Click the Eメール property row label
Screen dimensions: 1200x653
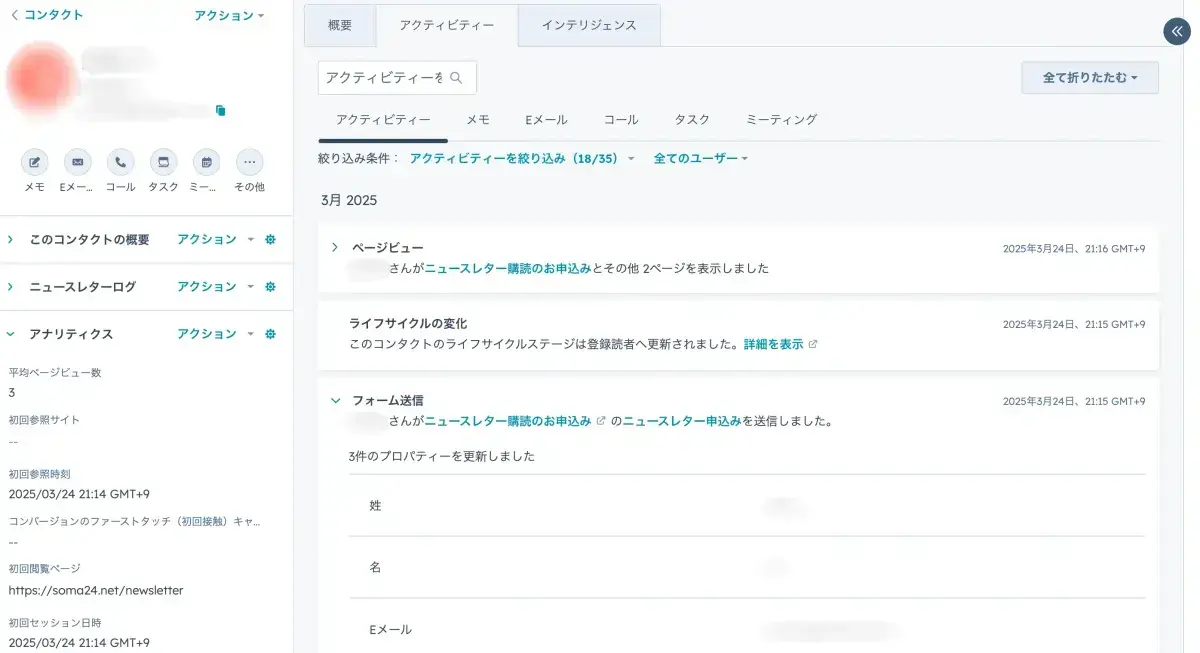pyautogui.click(x=390, y=629)
